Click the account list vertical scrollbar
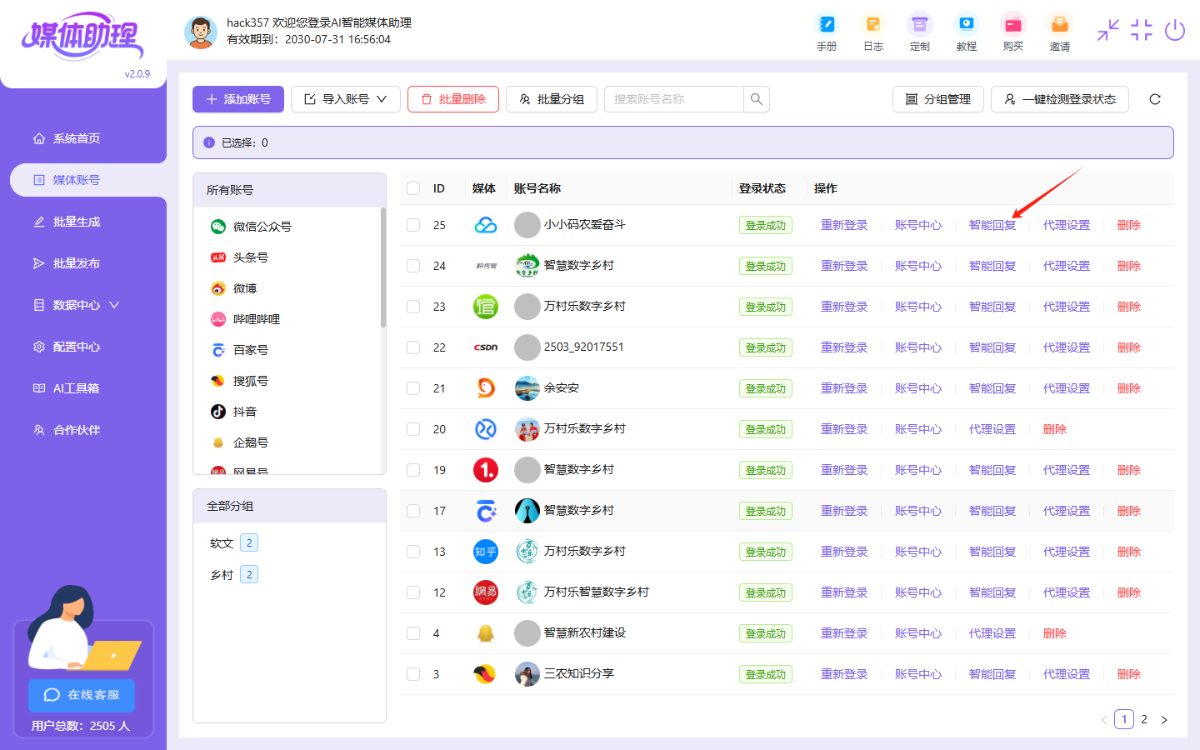The width and height of the screenshot is (1200, 750). 383,267
